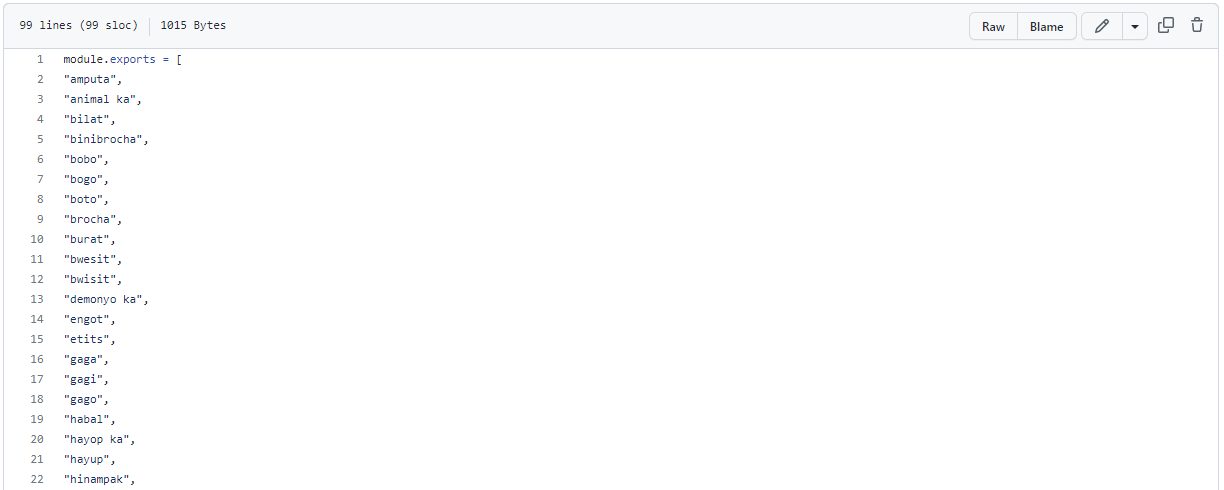The image size is (1224, 490).
Task: Select line number 20
Action: click(x=37, y=439)
